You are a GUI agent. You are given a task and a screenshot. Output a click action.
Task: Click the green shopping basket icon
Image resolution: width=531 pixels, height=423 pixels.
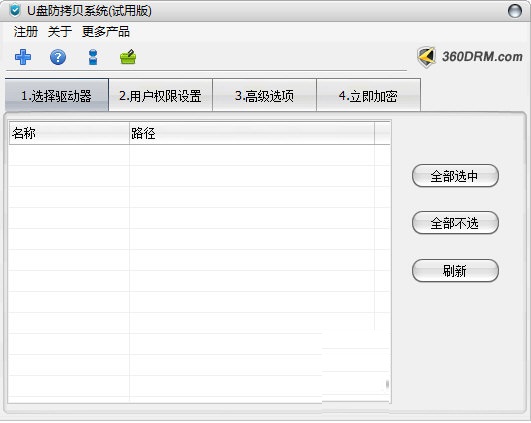pos(128,57)
